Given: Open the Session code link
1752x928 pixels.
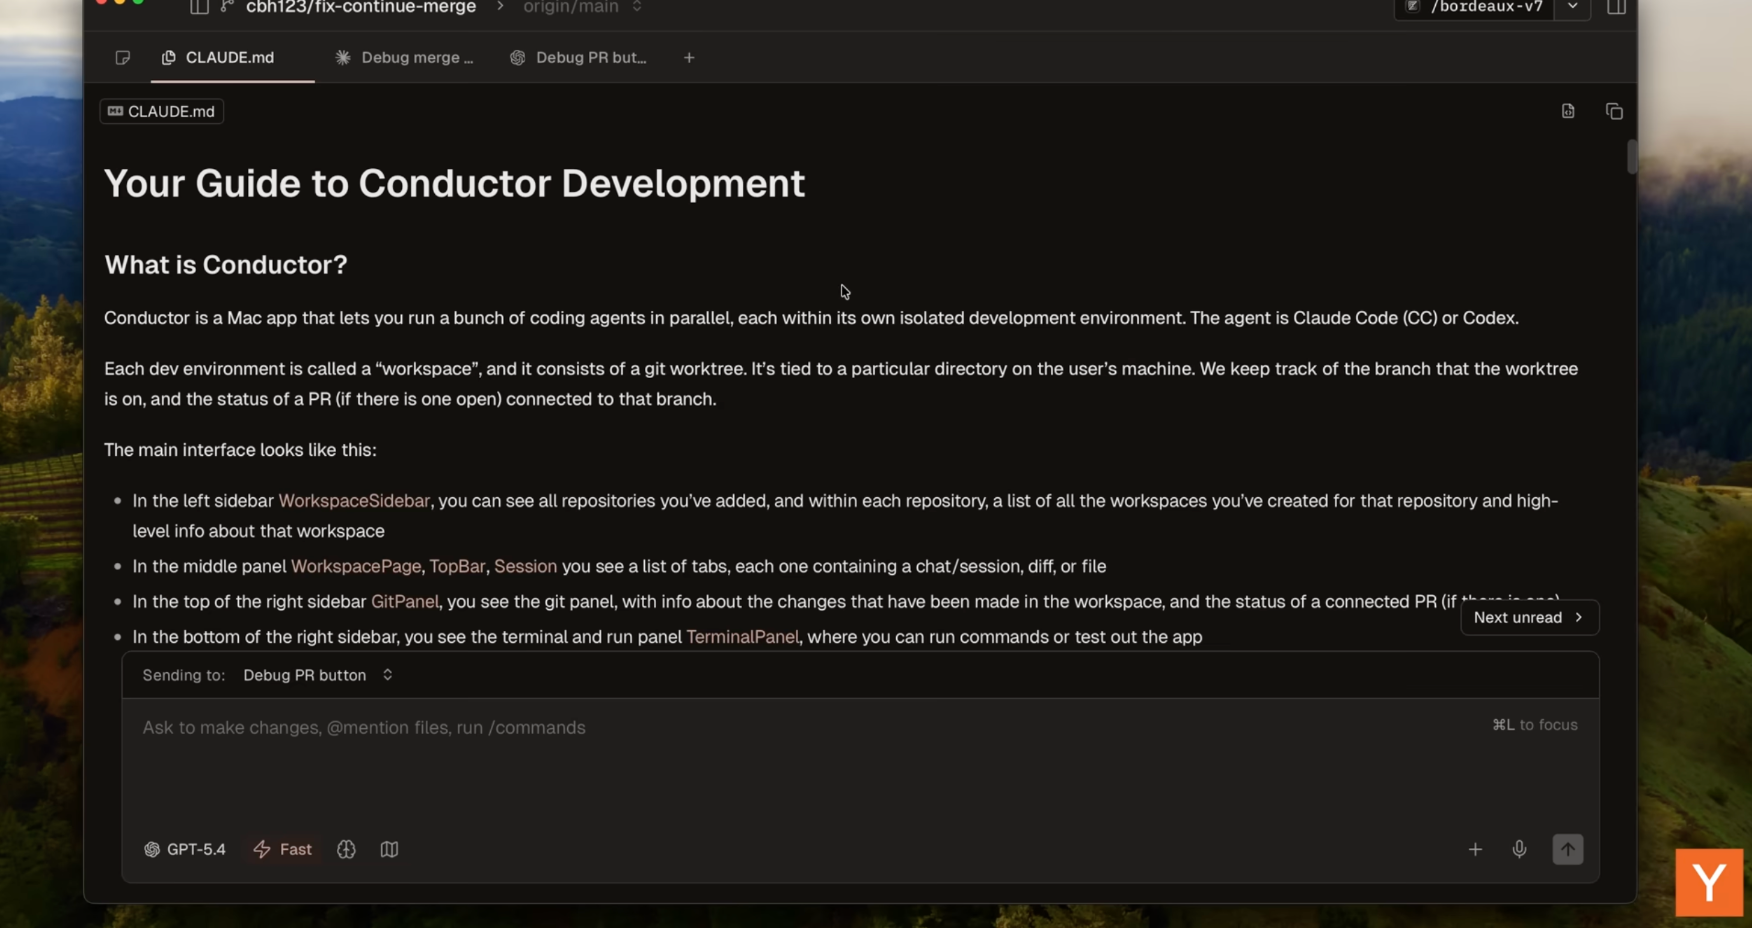Looking at the screenshot, I should click(525, 566).
